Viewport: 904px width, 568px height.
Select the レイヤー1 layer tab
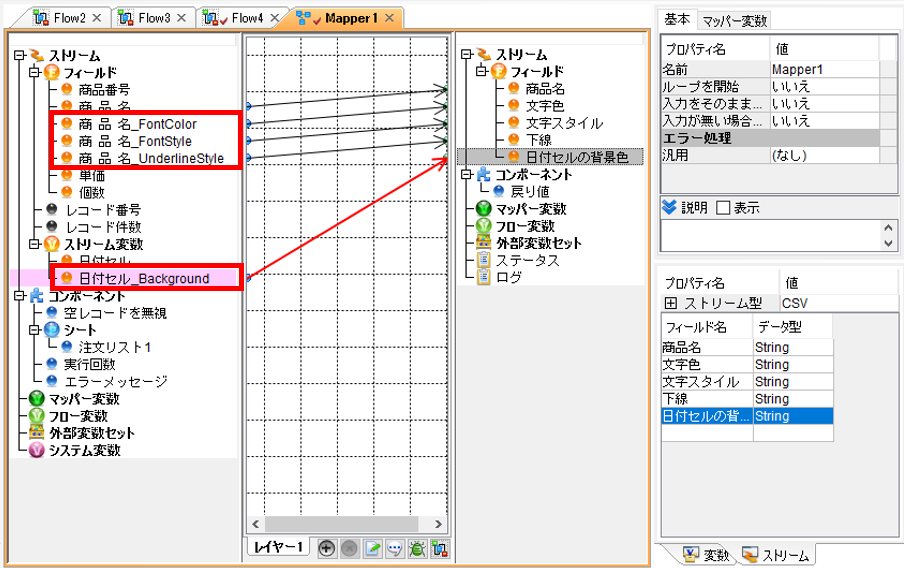[278, 547]
